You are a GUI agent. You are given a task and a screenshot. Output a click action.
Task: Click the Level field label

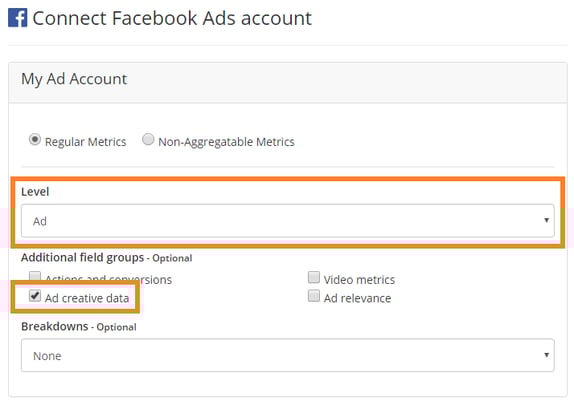35,192
